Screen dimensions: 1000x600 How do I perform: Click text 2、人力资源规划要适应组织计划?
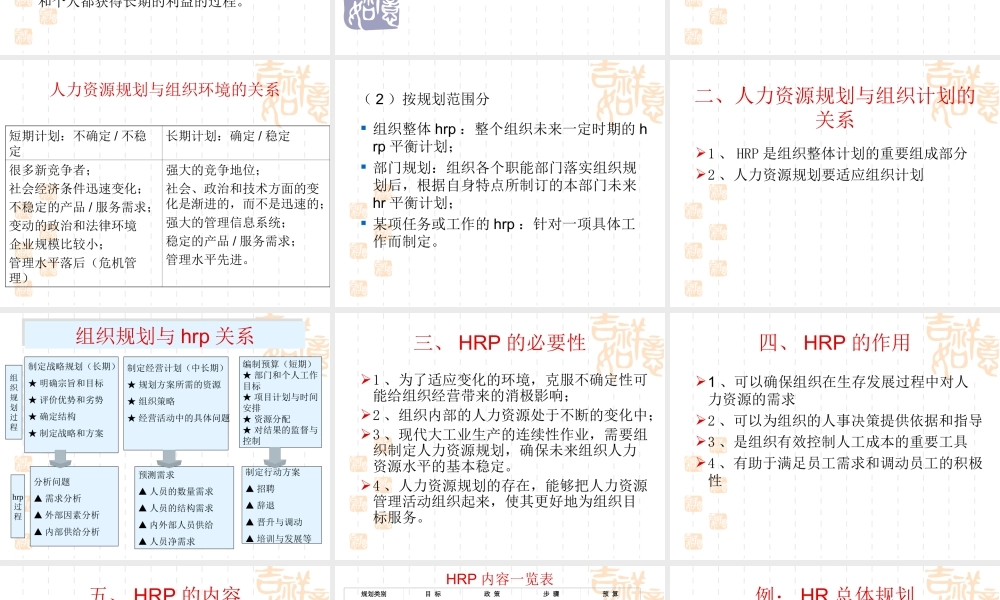(x=815, y=175)
